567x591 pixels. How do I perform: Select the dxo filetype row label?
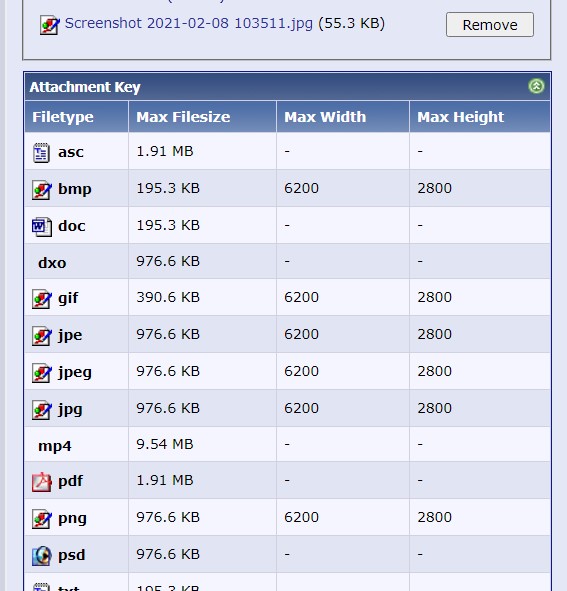[x=52, y=263]
